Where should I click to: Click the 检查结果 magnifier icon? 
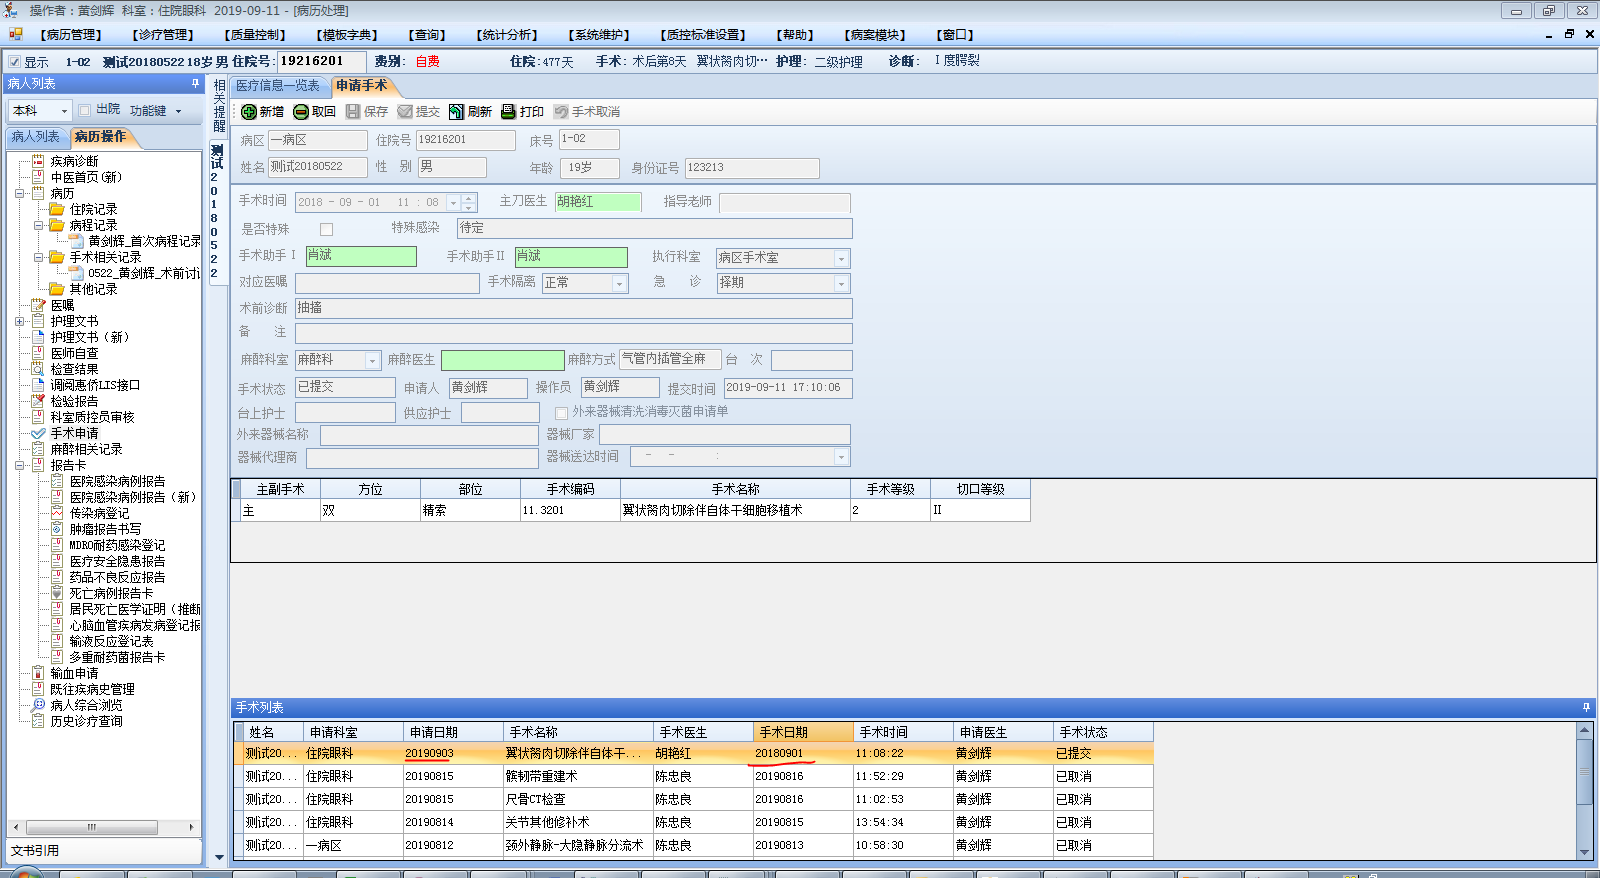[38, 369]
